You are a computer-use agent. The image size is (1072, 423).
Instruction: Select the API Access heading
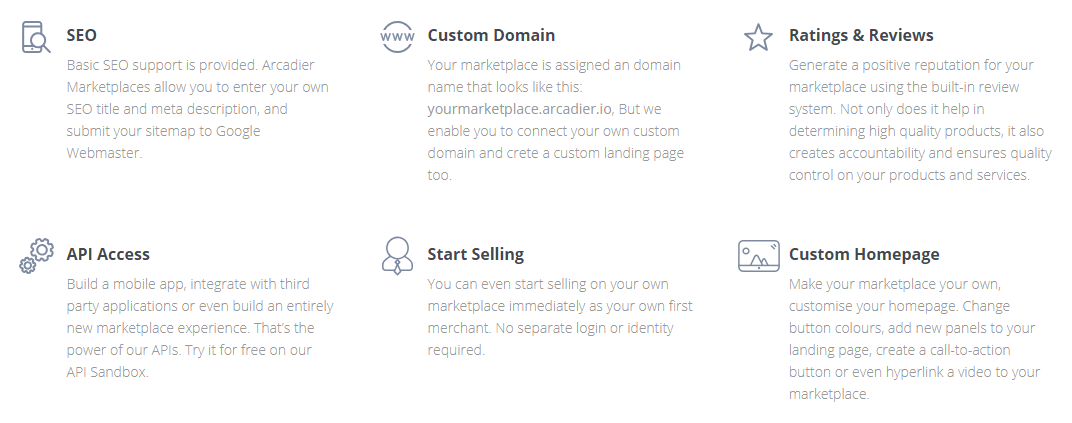click(108, 254)
